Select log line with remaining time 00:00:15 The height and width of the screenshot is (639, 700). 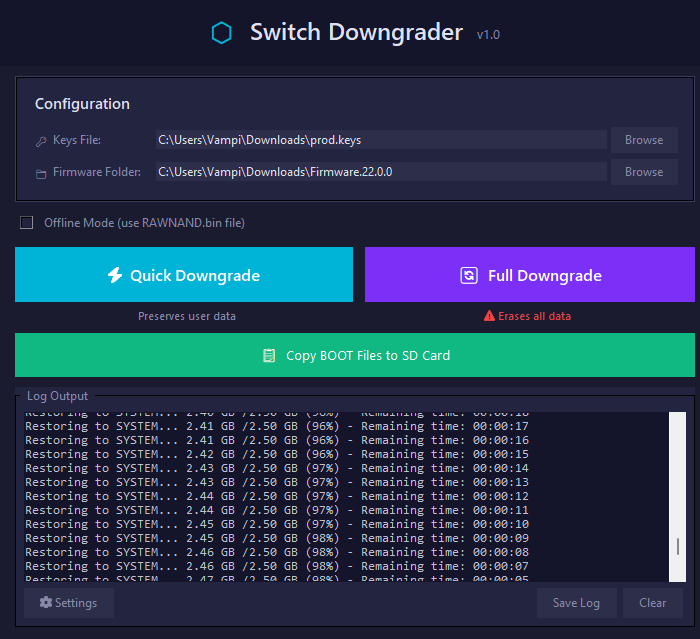pos(277,454)
